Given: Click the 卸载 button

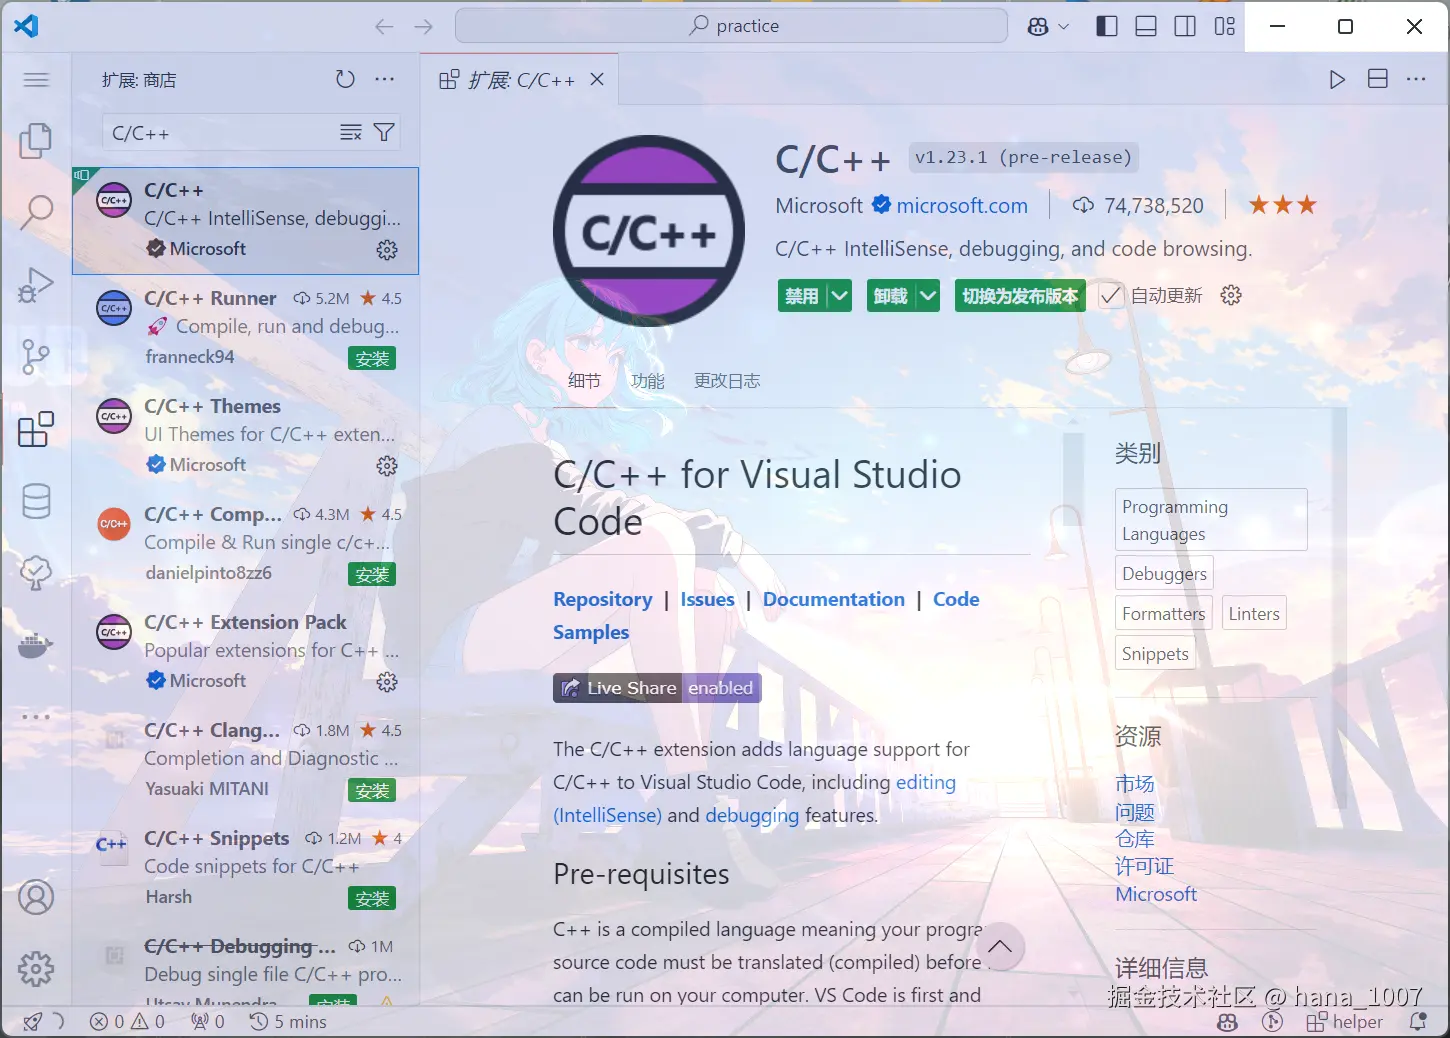Looking at the screenshot, I should [x=890, y=295].
